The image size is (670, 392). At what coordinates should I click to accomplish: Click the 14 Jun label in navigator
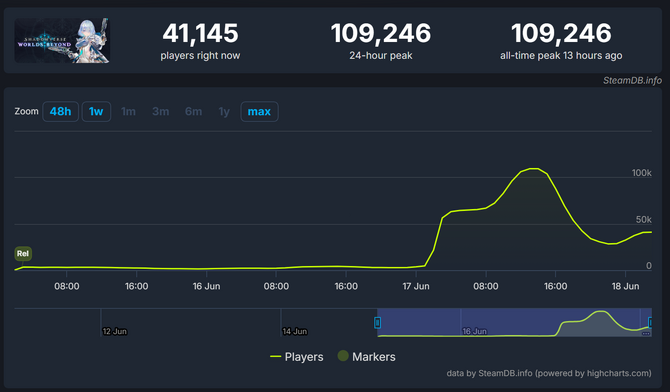[294, 331]
